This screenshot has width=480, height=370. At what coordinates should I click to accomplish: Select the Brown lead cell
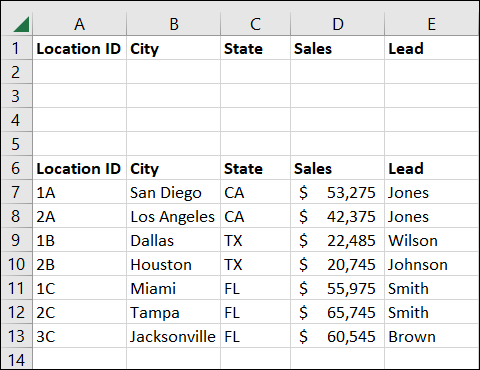pos(432,336)
